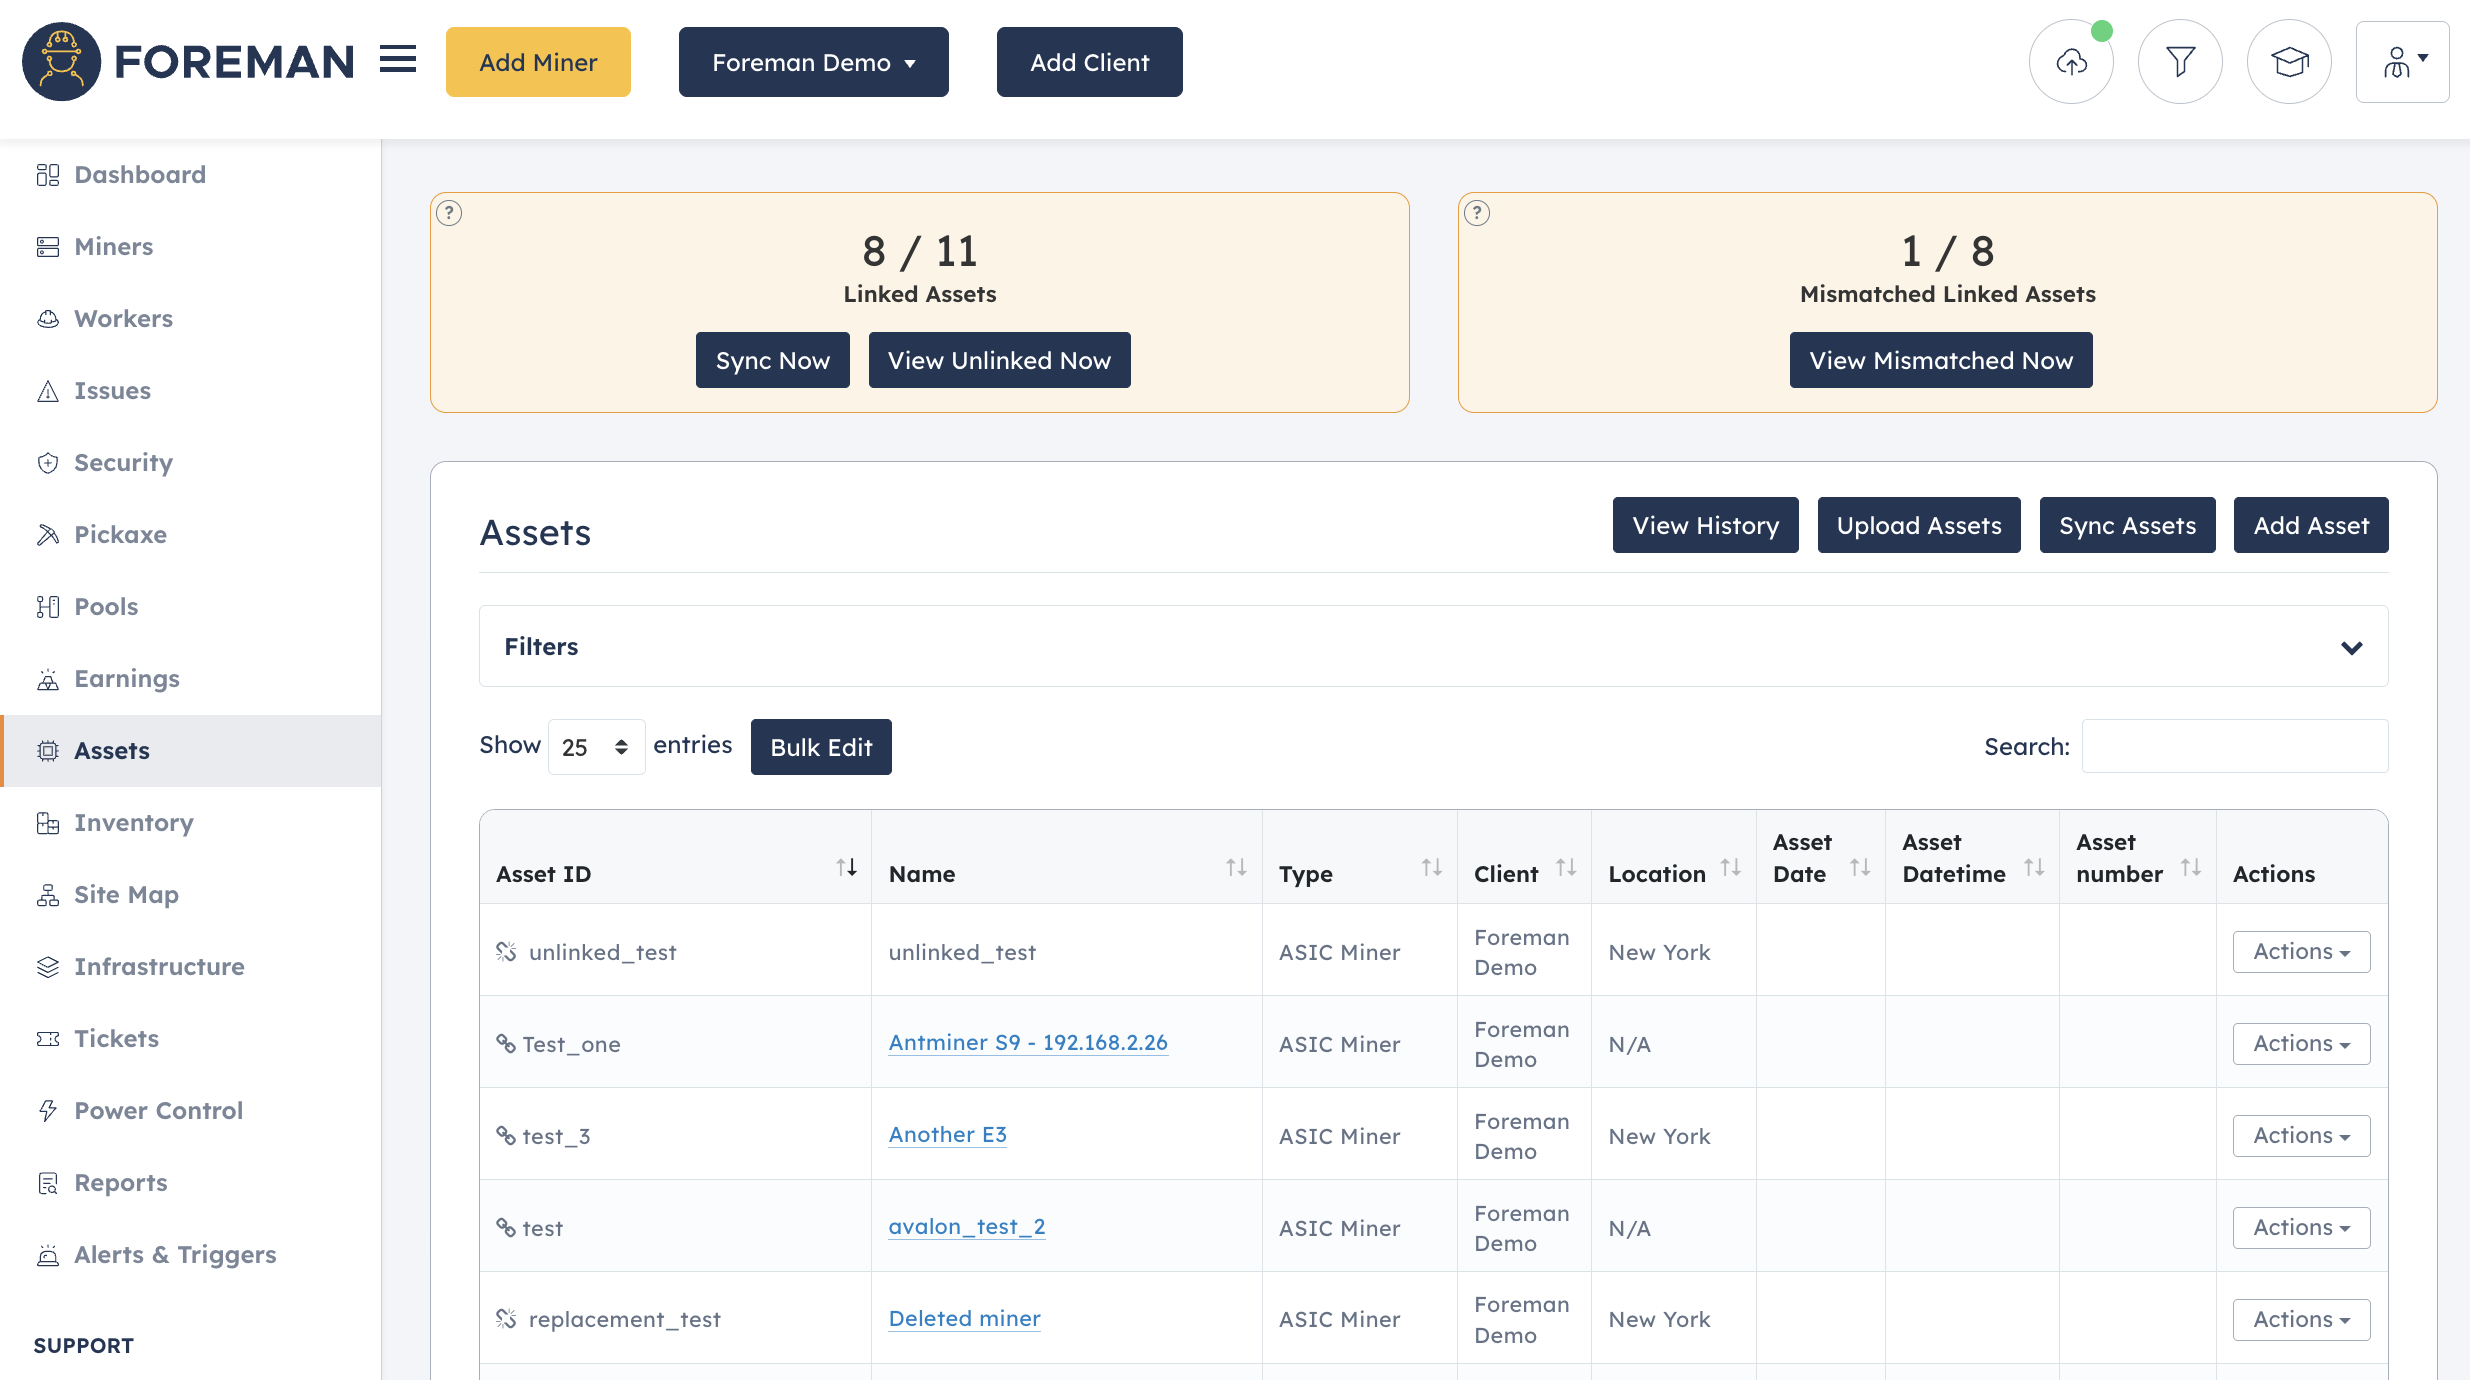Click the Foreman logo icon
Viewport: 2470px width, 1380px height.
[x=62, y=62]
